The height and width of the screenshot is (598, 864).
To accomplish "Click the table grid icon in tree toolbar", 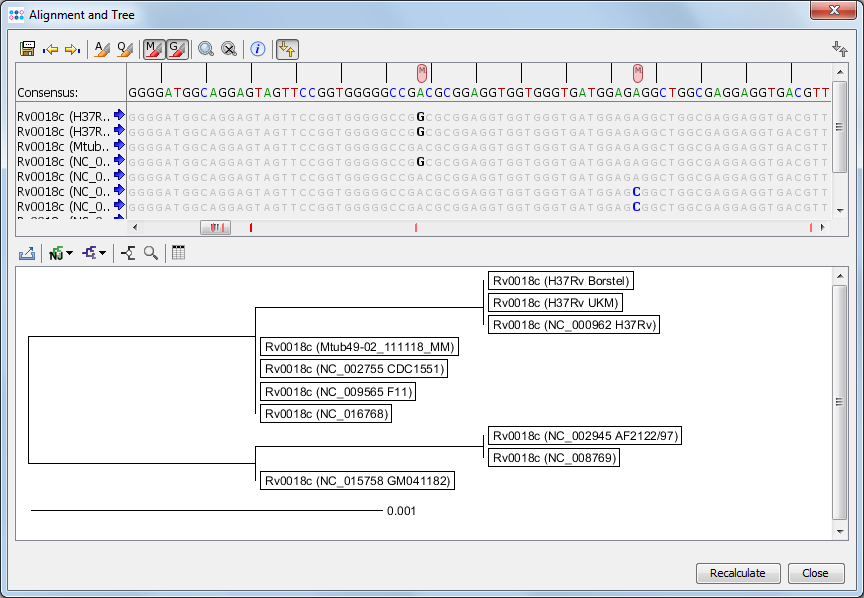I will pyautogui.click(x=178, y=254).
